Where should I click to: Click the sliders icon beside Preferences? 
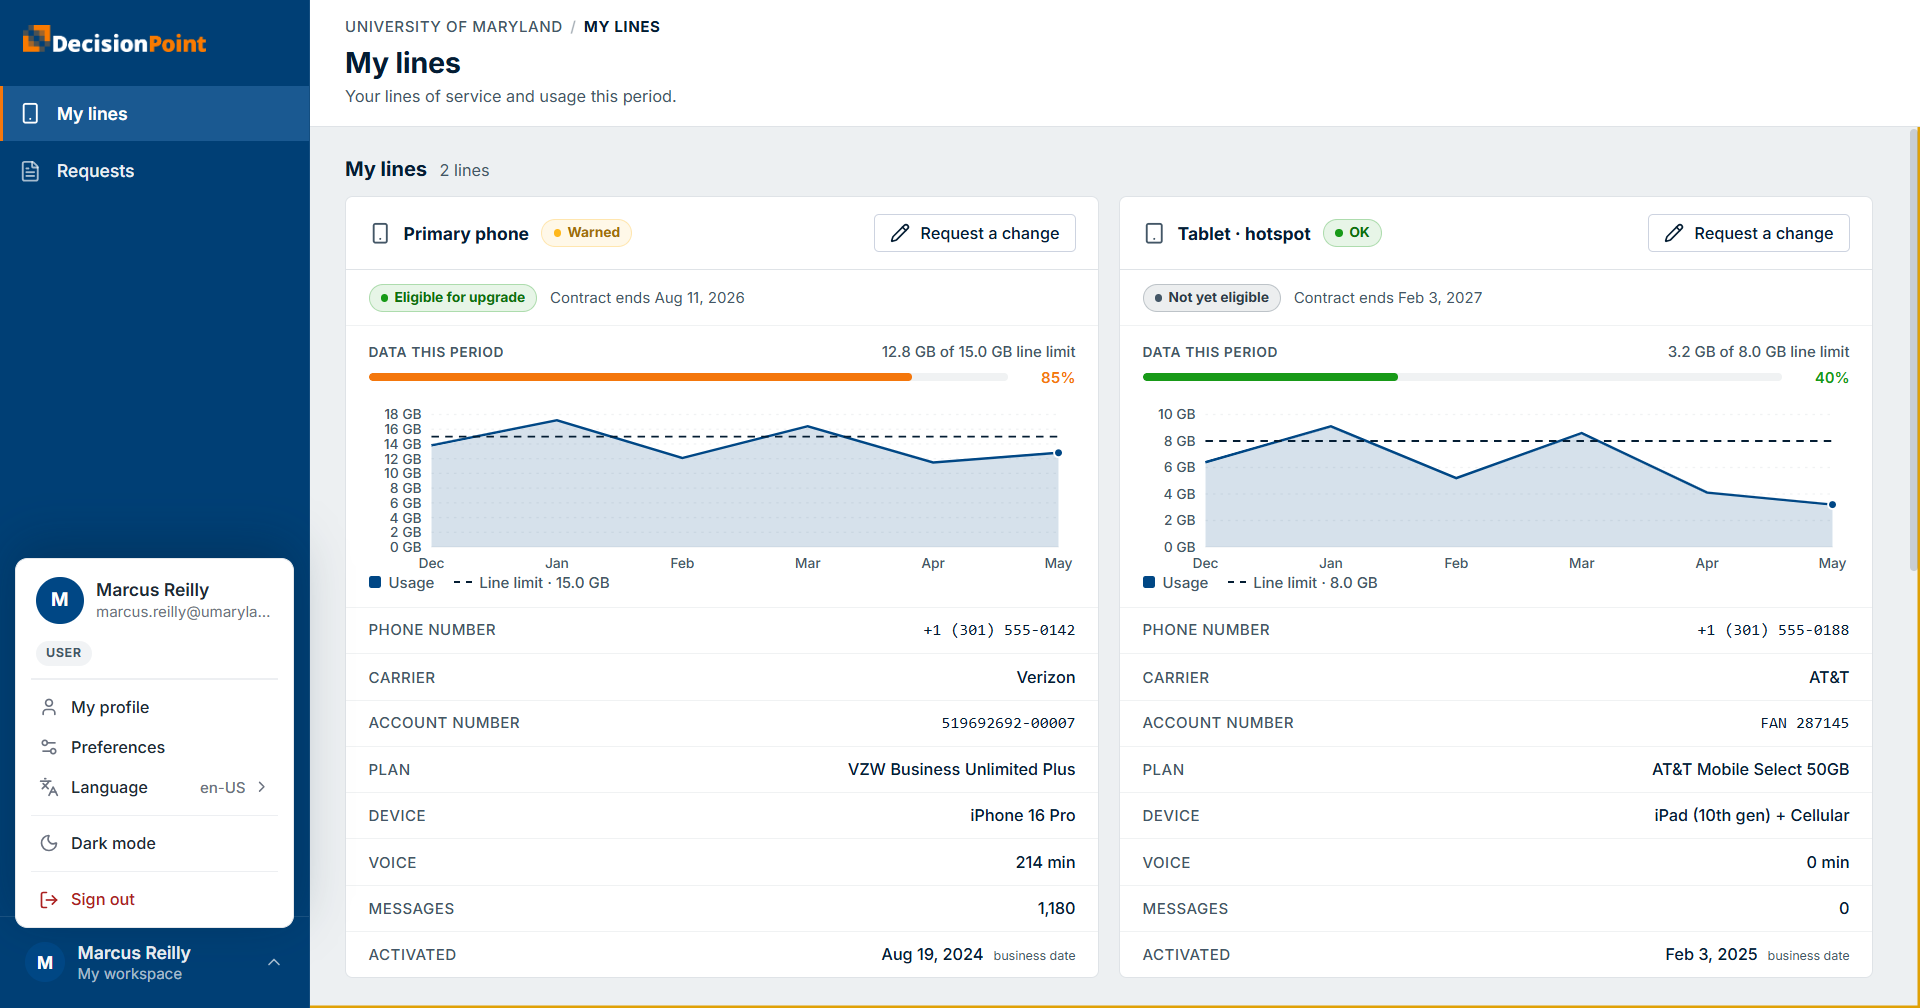click(48, 747)
